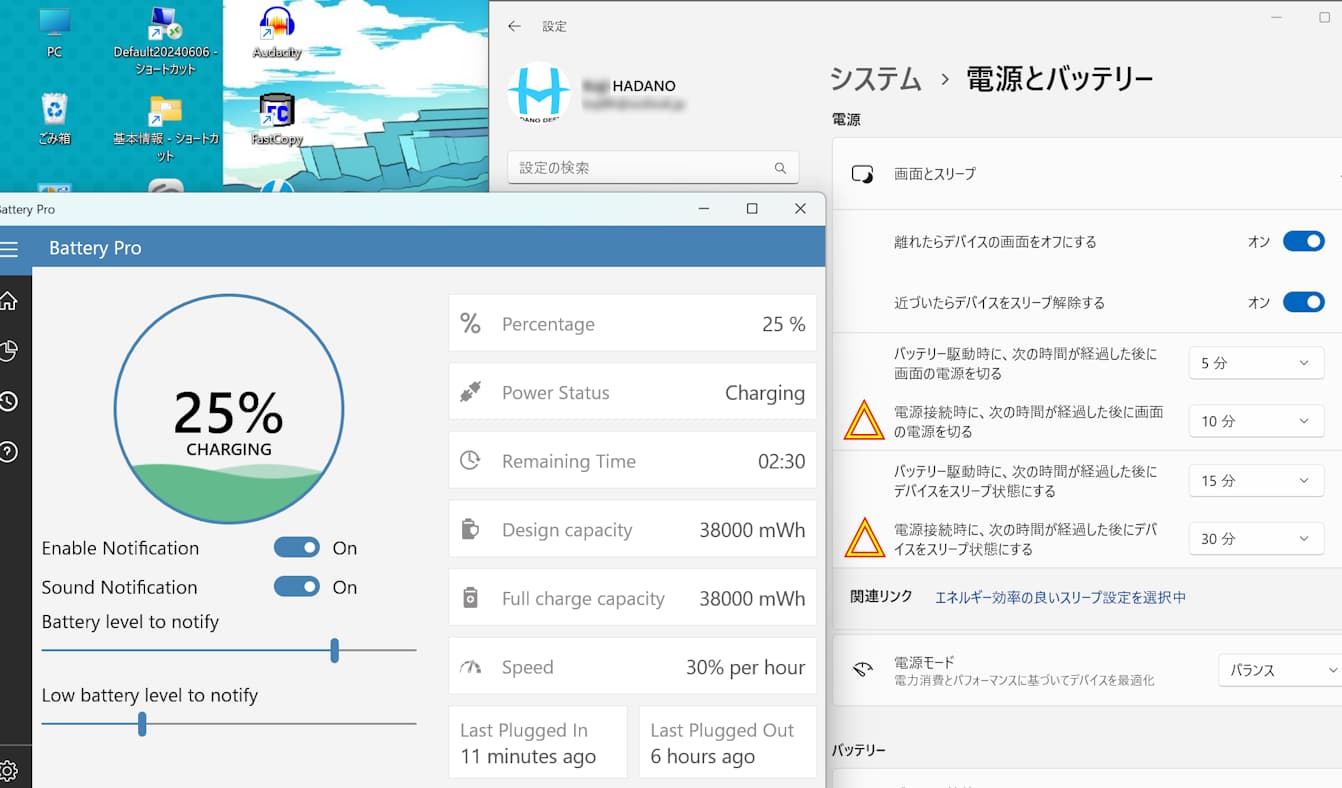The height and width of the screenshot is (788, 1342).
Task: Change the バランス power mode dropdown
Action: coord(1280,669)
